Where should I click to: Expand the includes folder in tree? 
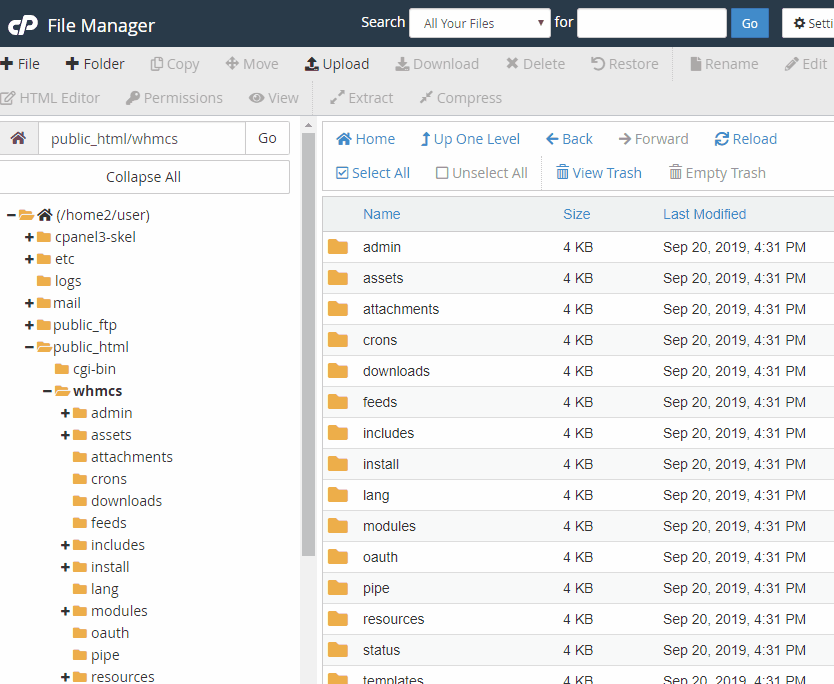pyautogui.click(x=65, y=545)
